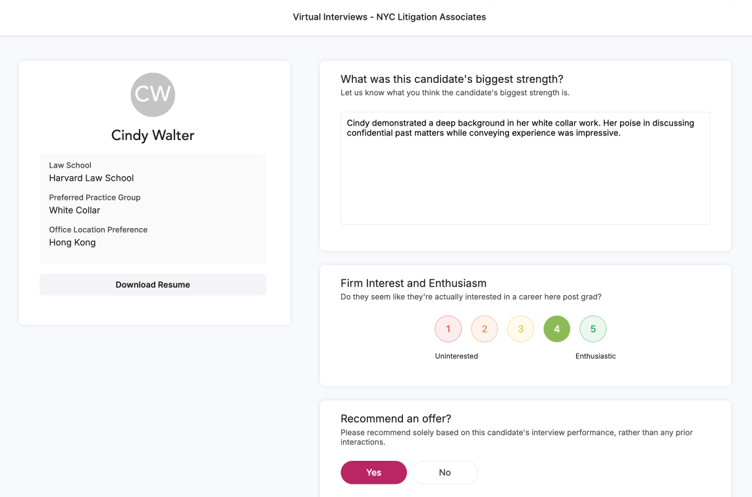
Task: Click the biggest strength question heading
Action: click(x=452, y=79)
